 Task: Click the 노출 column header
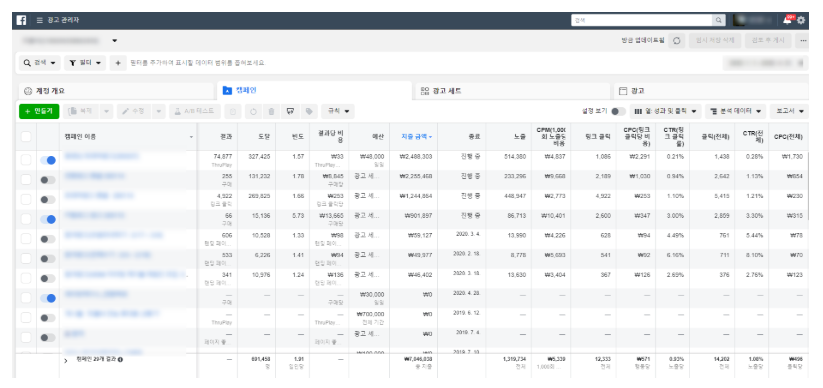[508, 137]
